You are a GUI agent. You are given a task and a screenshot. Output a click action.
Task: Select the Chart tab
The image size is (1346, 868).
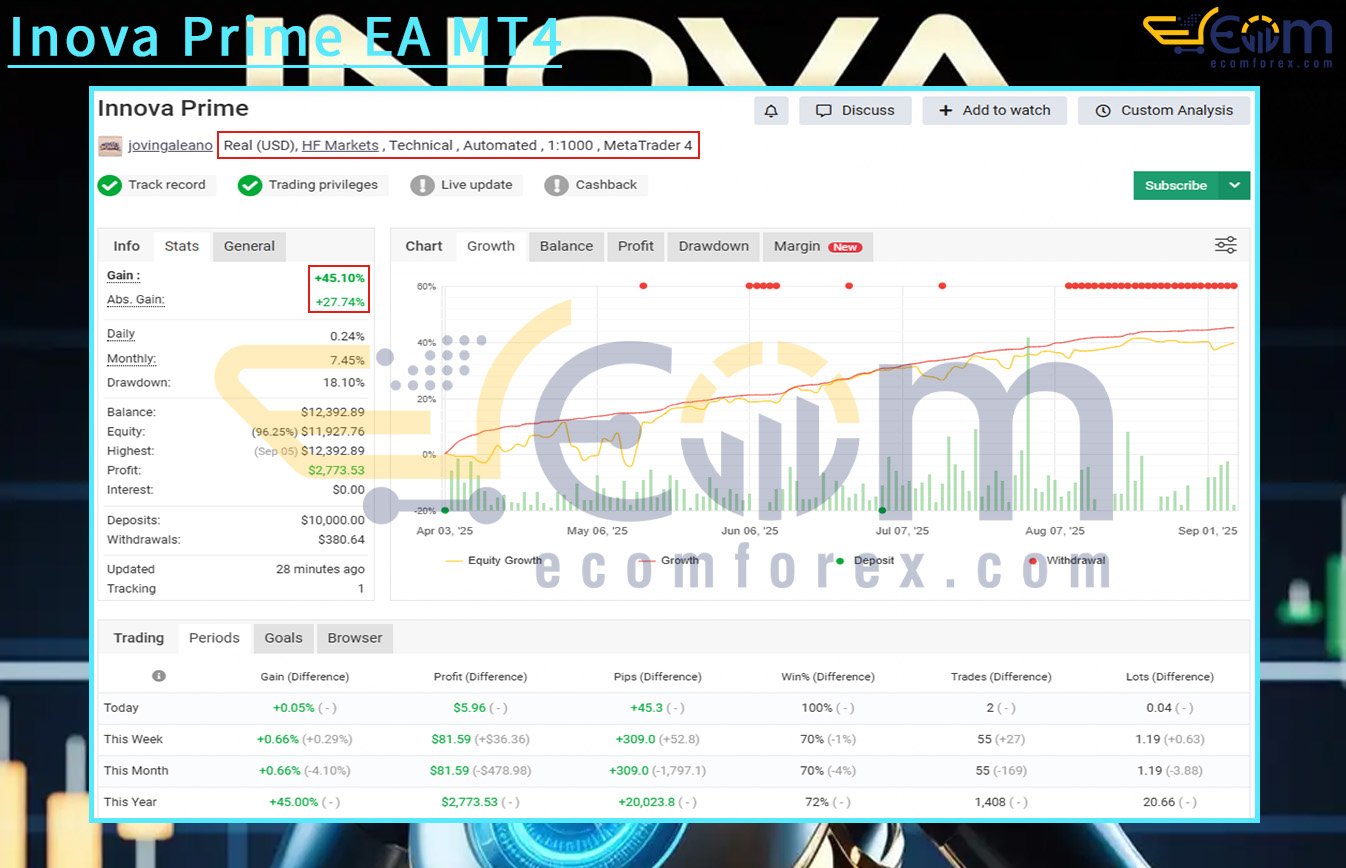coord(424,246)
